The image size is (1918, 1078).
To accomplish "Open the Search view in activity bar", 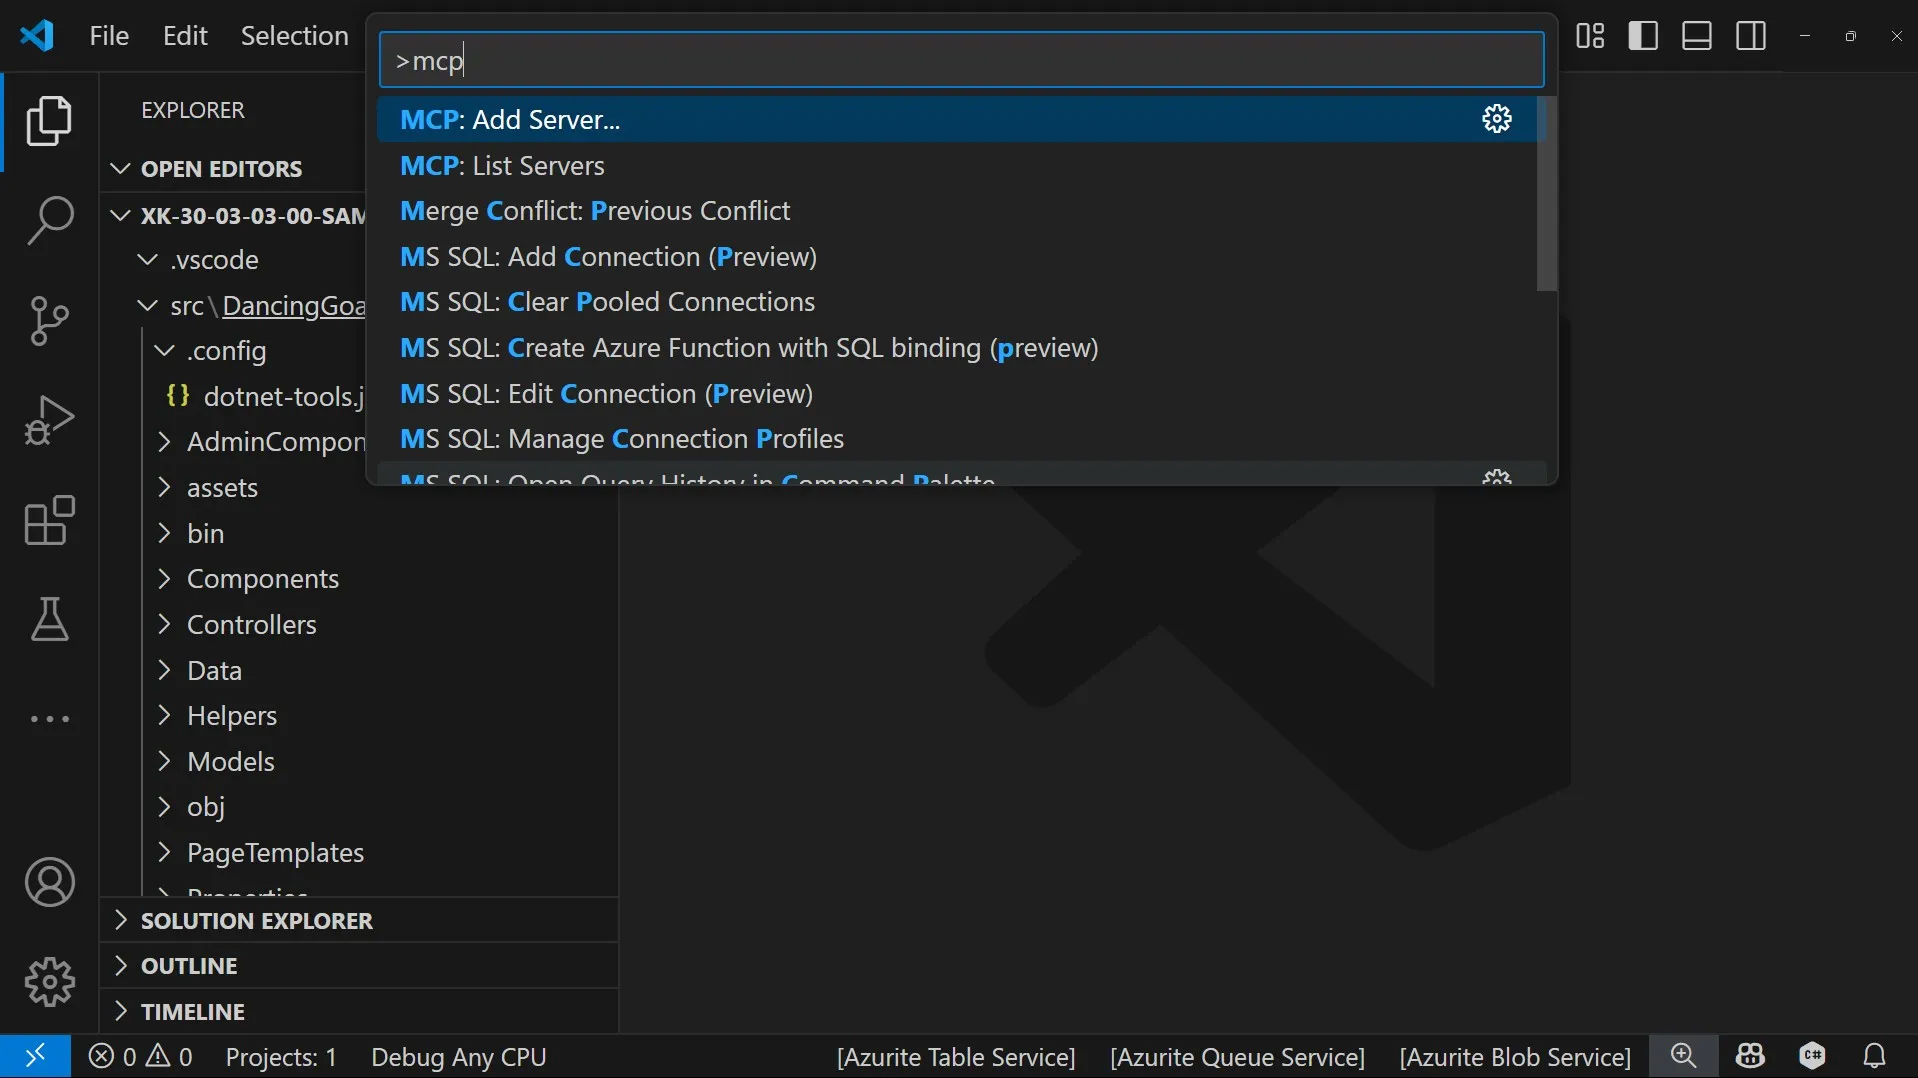I will tap(49, 220).
